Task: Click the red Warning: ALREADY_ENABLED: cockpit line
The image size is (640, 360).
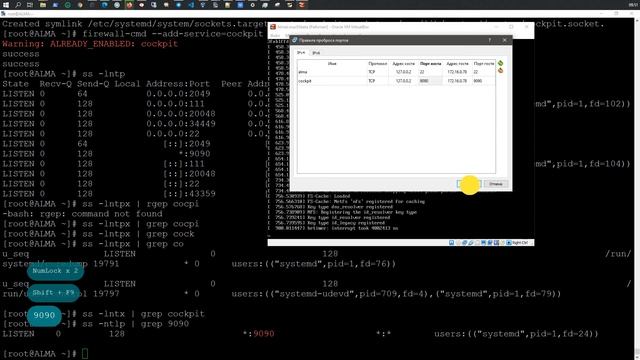Action: pyautogui.click(x=90, y=44)
